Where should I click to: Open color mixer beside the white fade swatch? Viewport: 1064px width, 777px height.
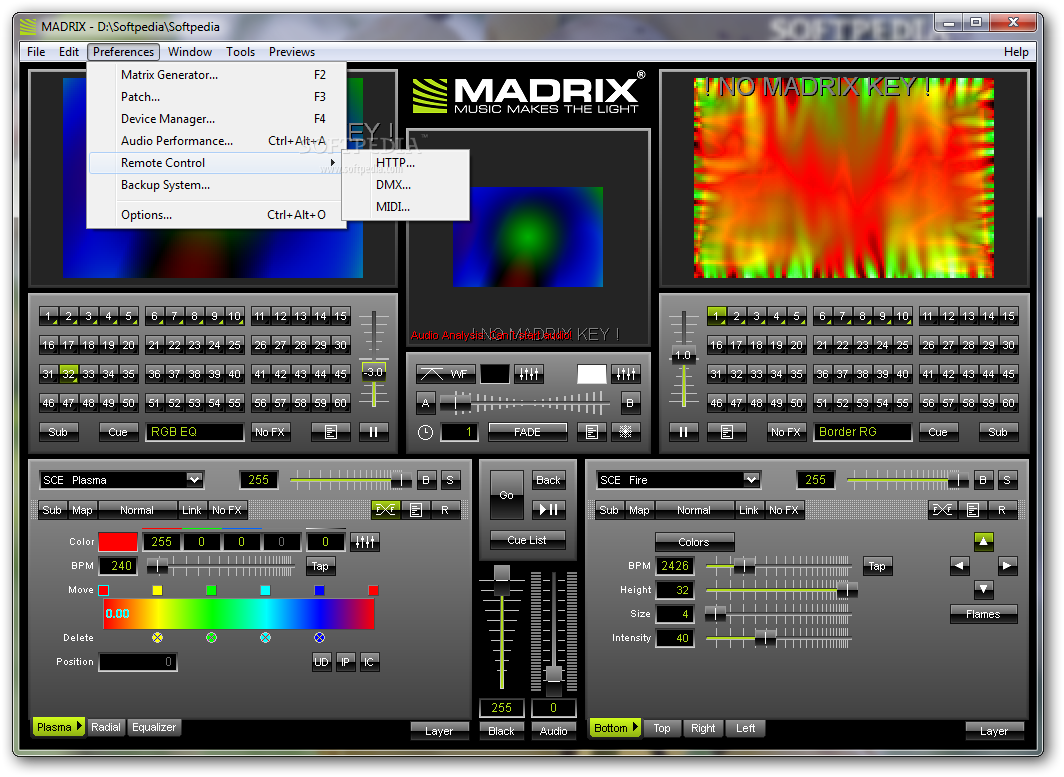[626, 374]
